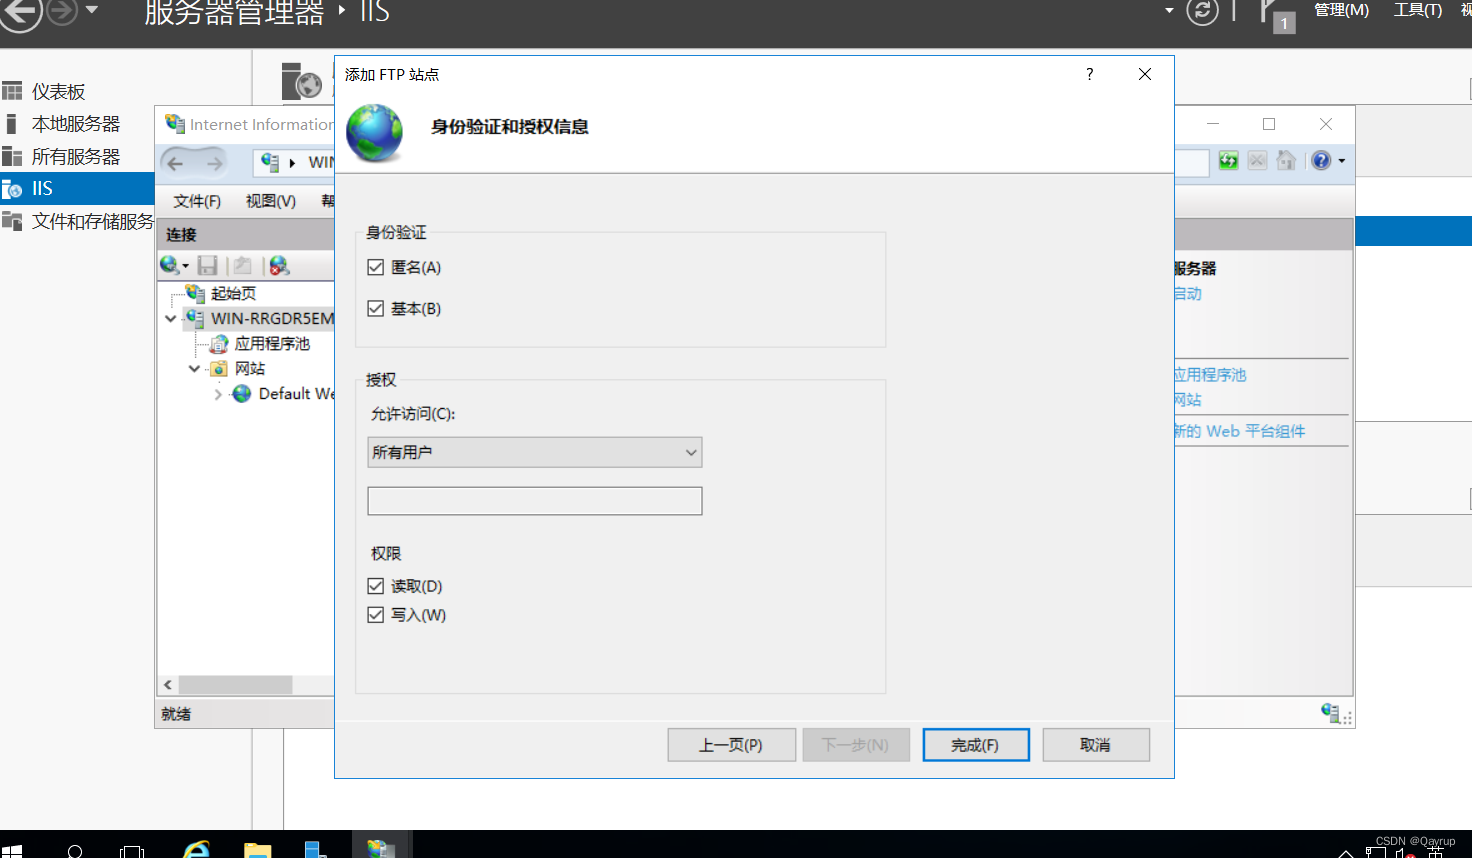Click the save connections disk icon
This screenshot has height=858, width=1472.
208,264
